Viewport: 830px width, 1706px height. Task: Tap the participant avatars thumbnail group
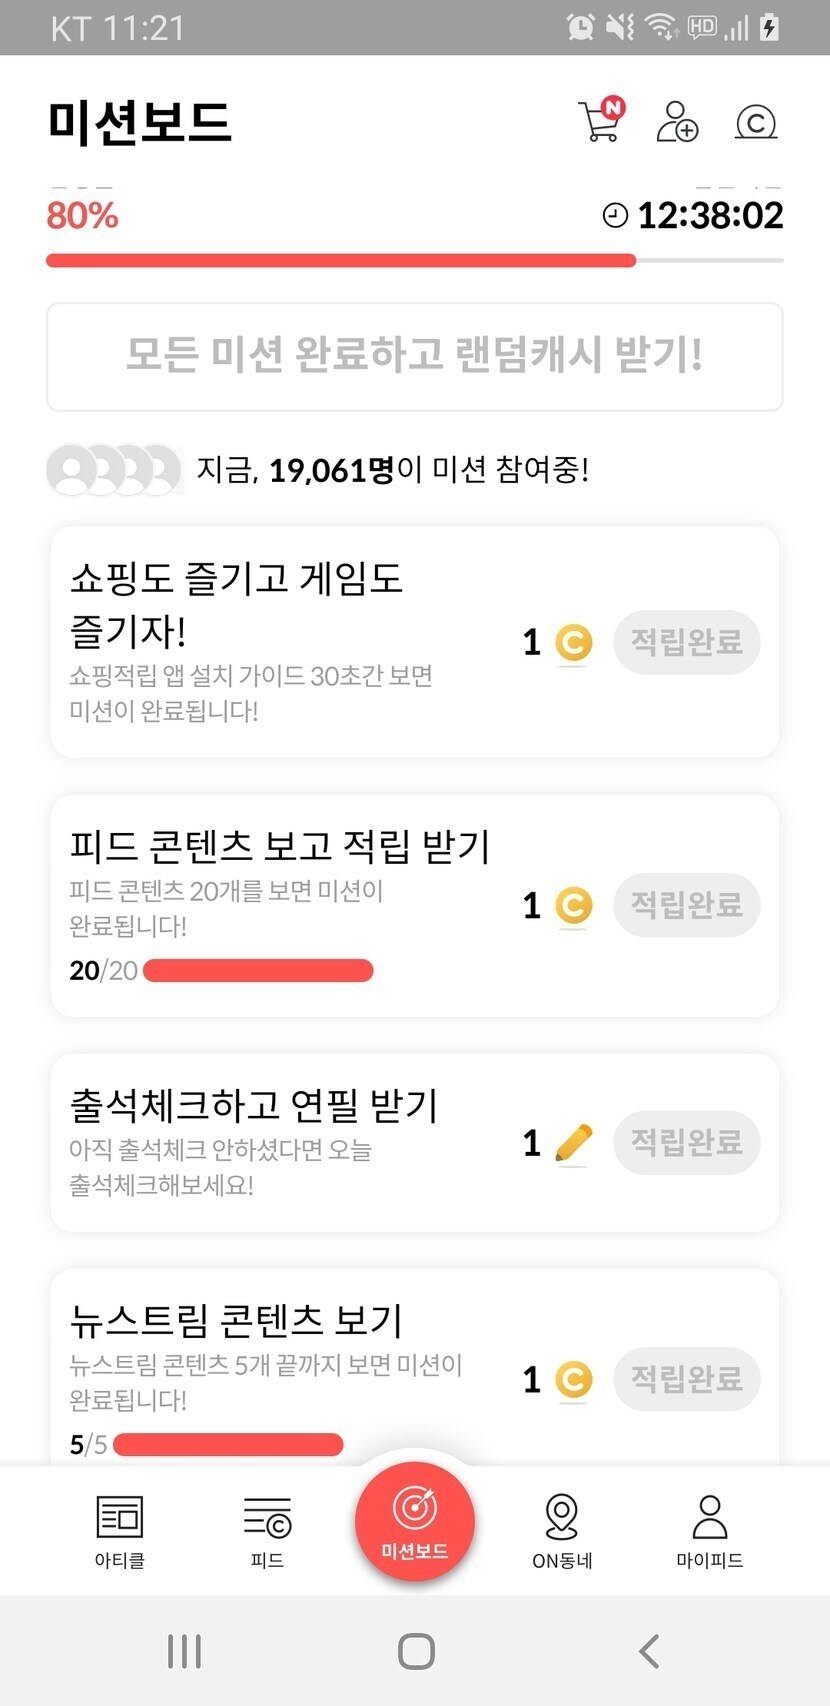114,470
